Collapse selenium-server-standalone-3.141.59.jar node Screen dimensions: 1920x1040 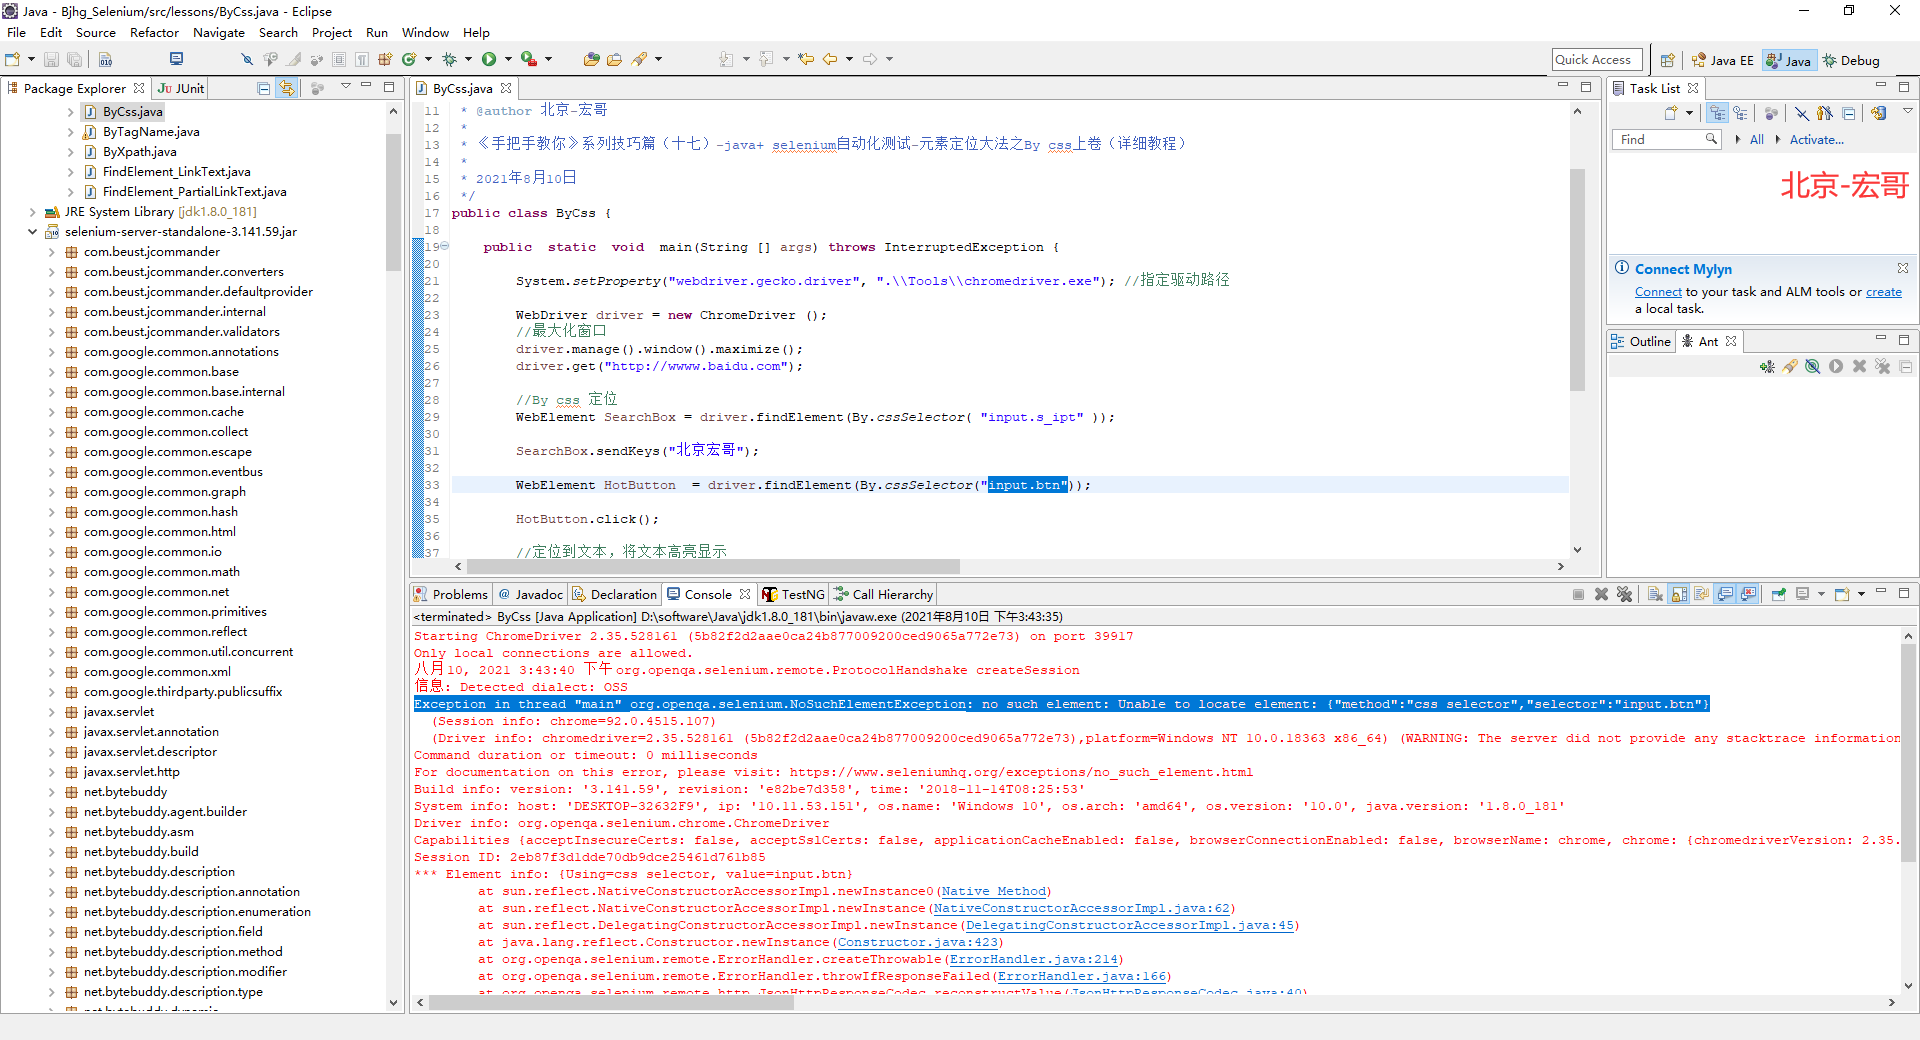32,232
